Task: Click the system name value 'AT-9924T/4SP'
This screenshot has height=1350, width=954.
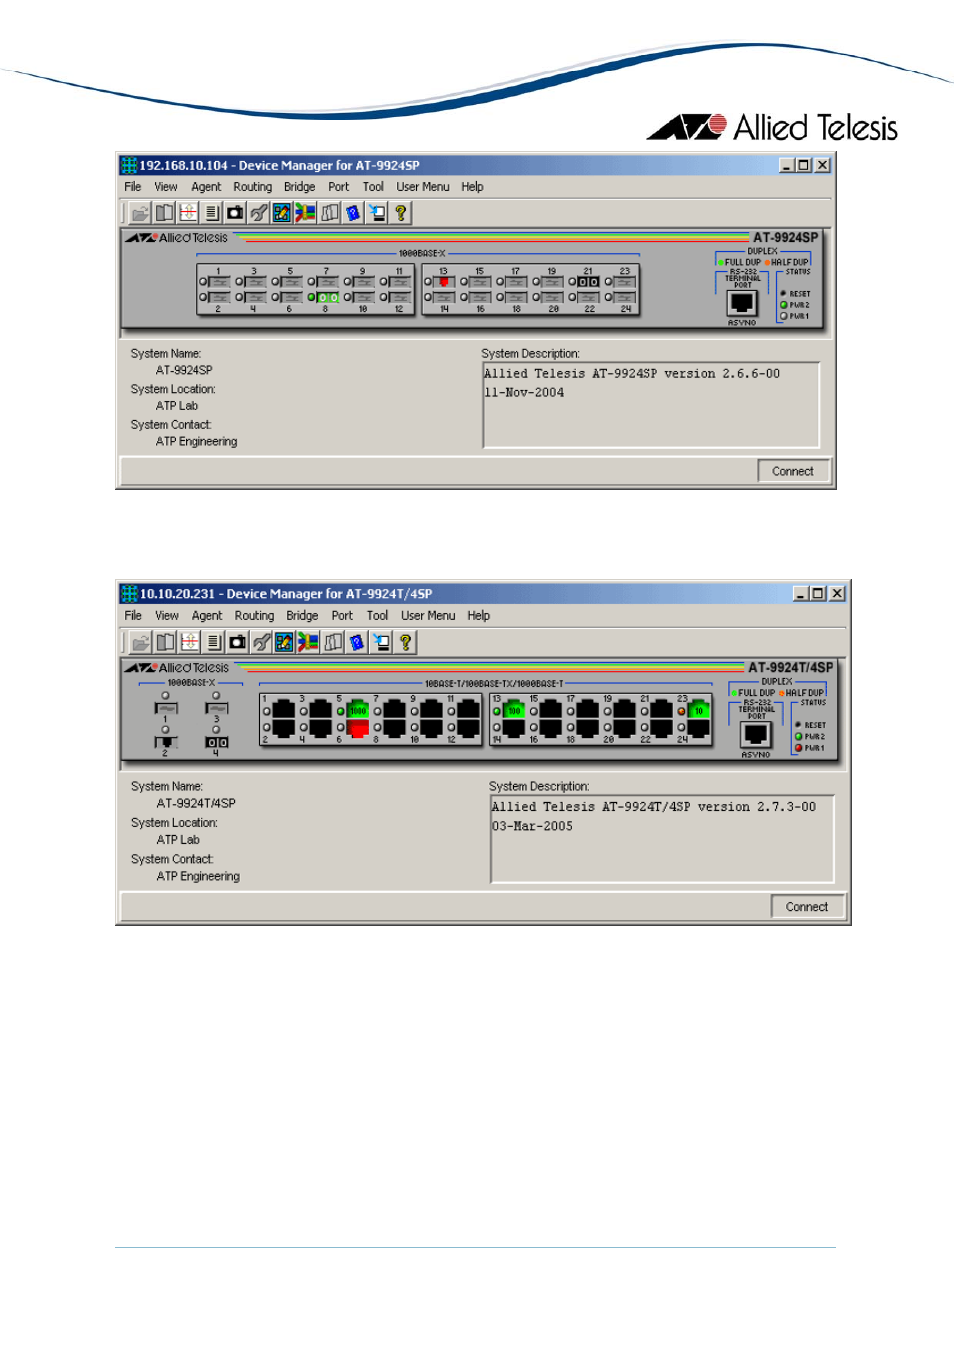Action: (x=196, y=803)
